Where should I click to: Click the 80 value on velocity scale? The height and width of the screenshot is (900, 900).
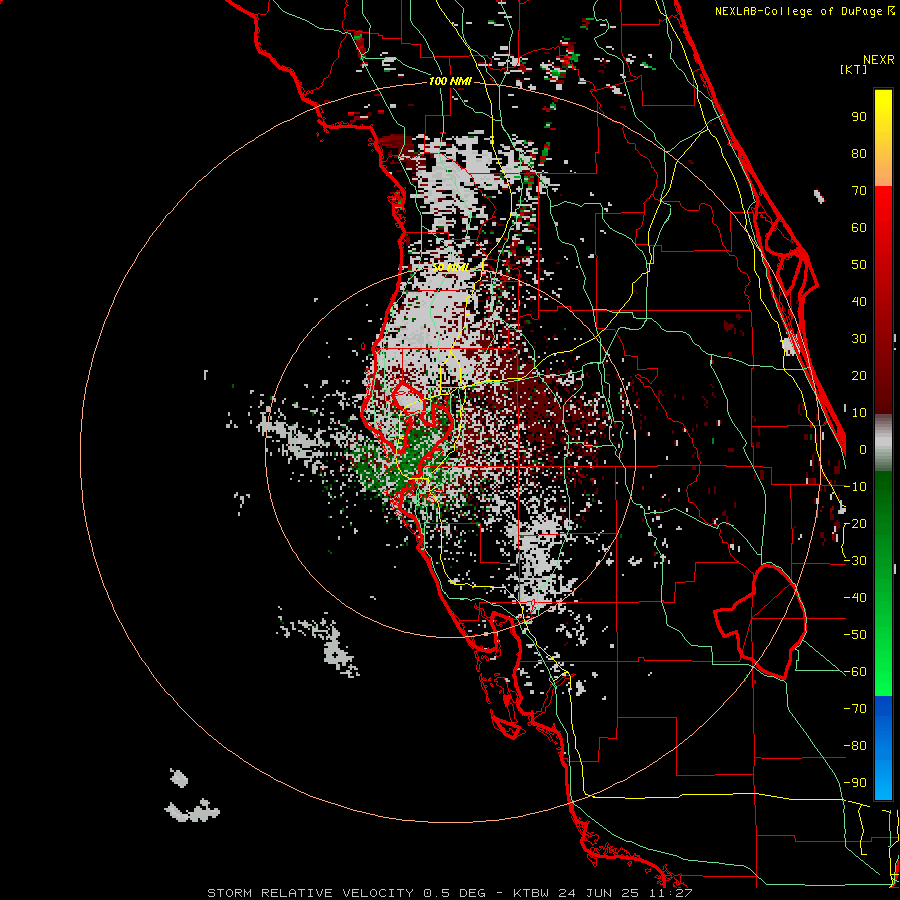pyautogui.click(x=859, y=154)
